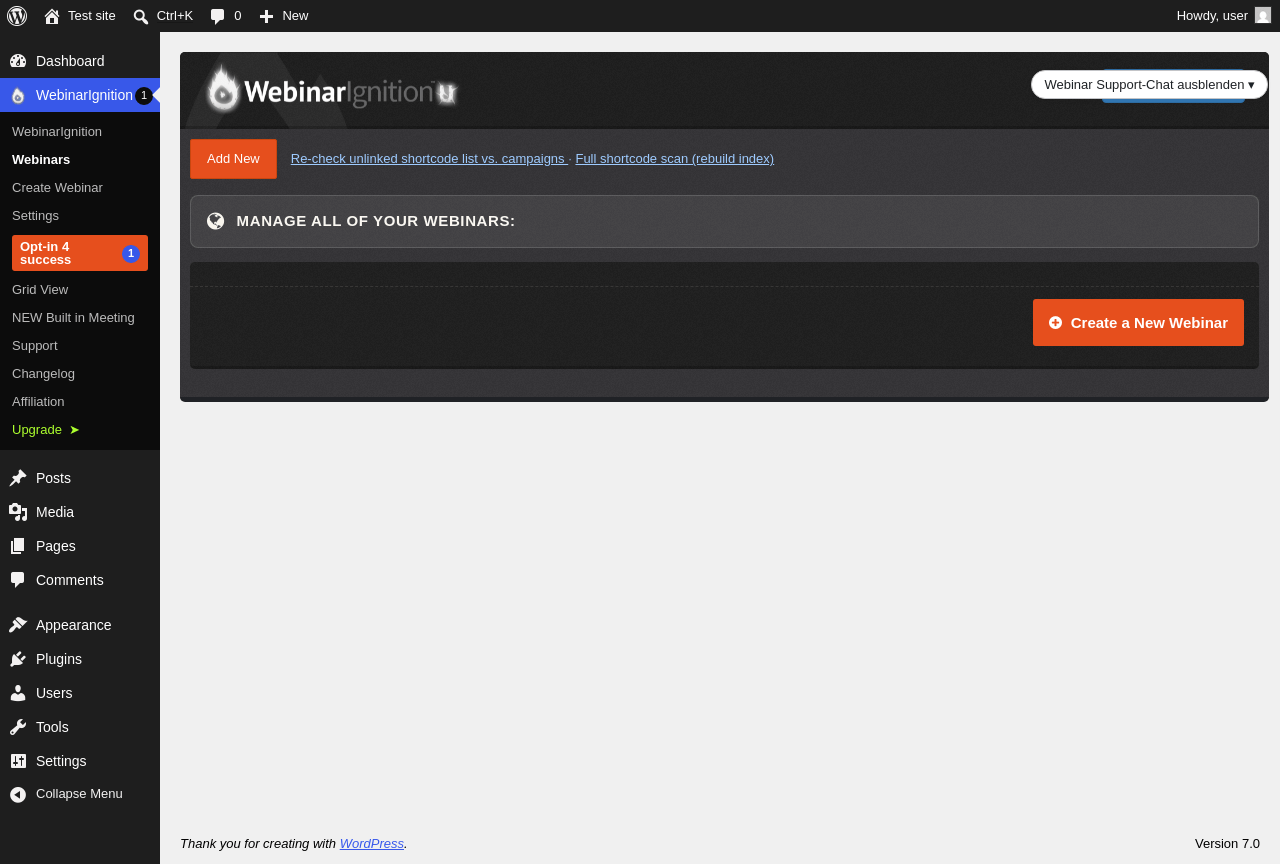Image resolution: width=1280 pixels, height=864 pixels.
Task: Open the comments bubble in admin bar
Action: point(217,16)
